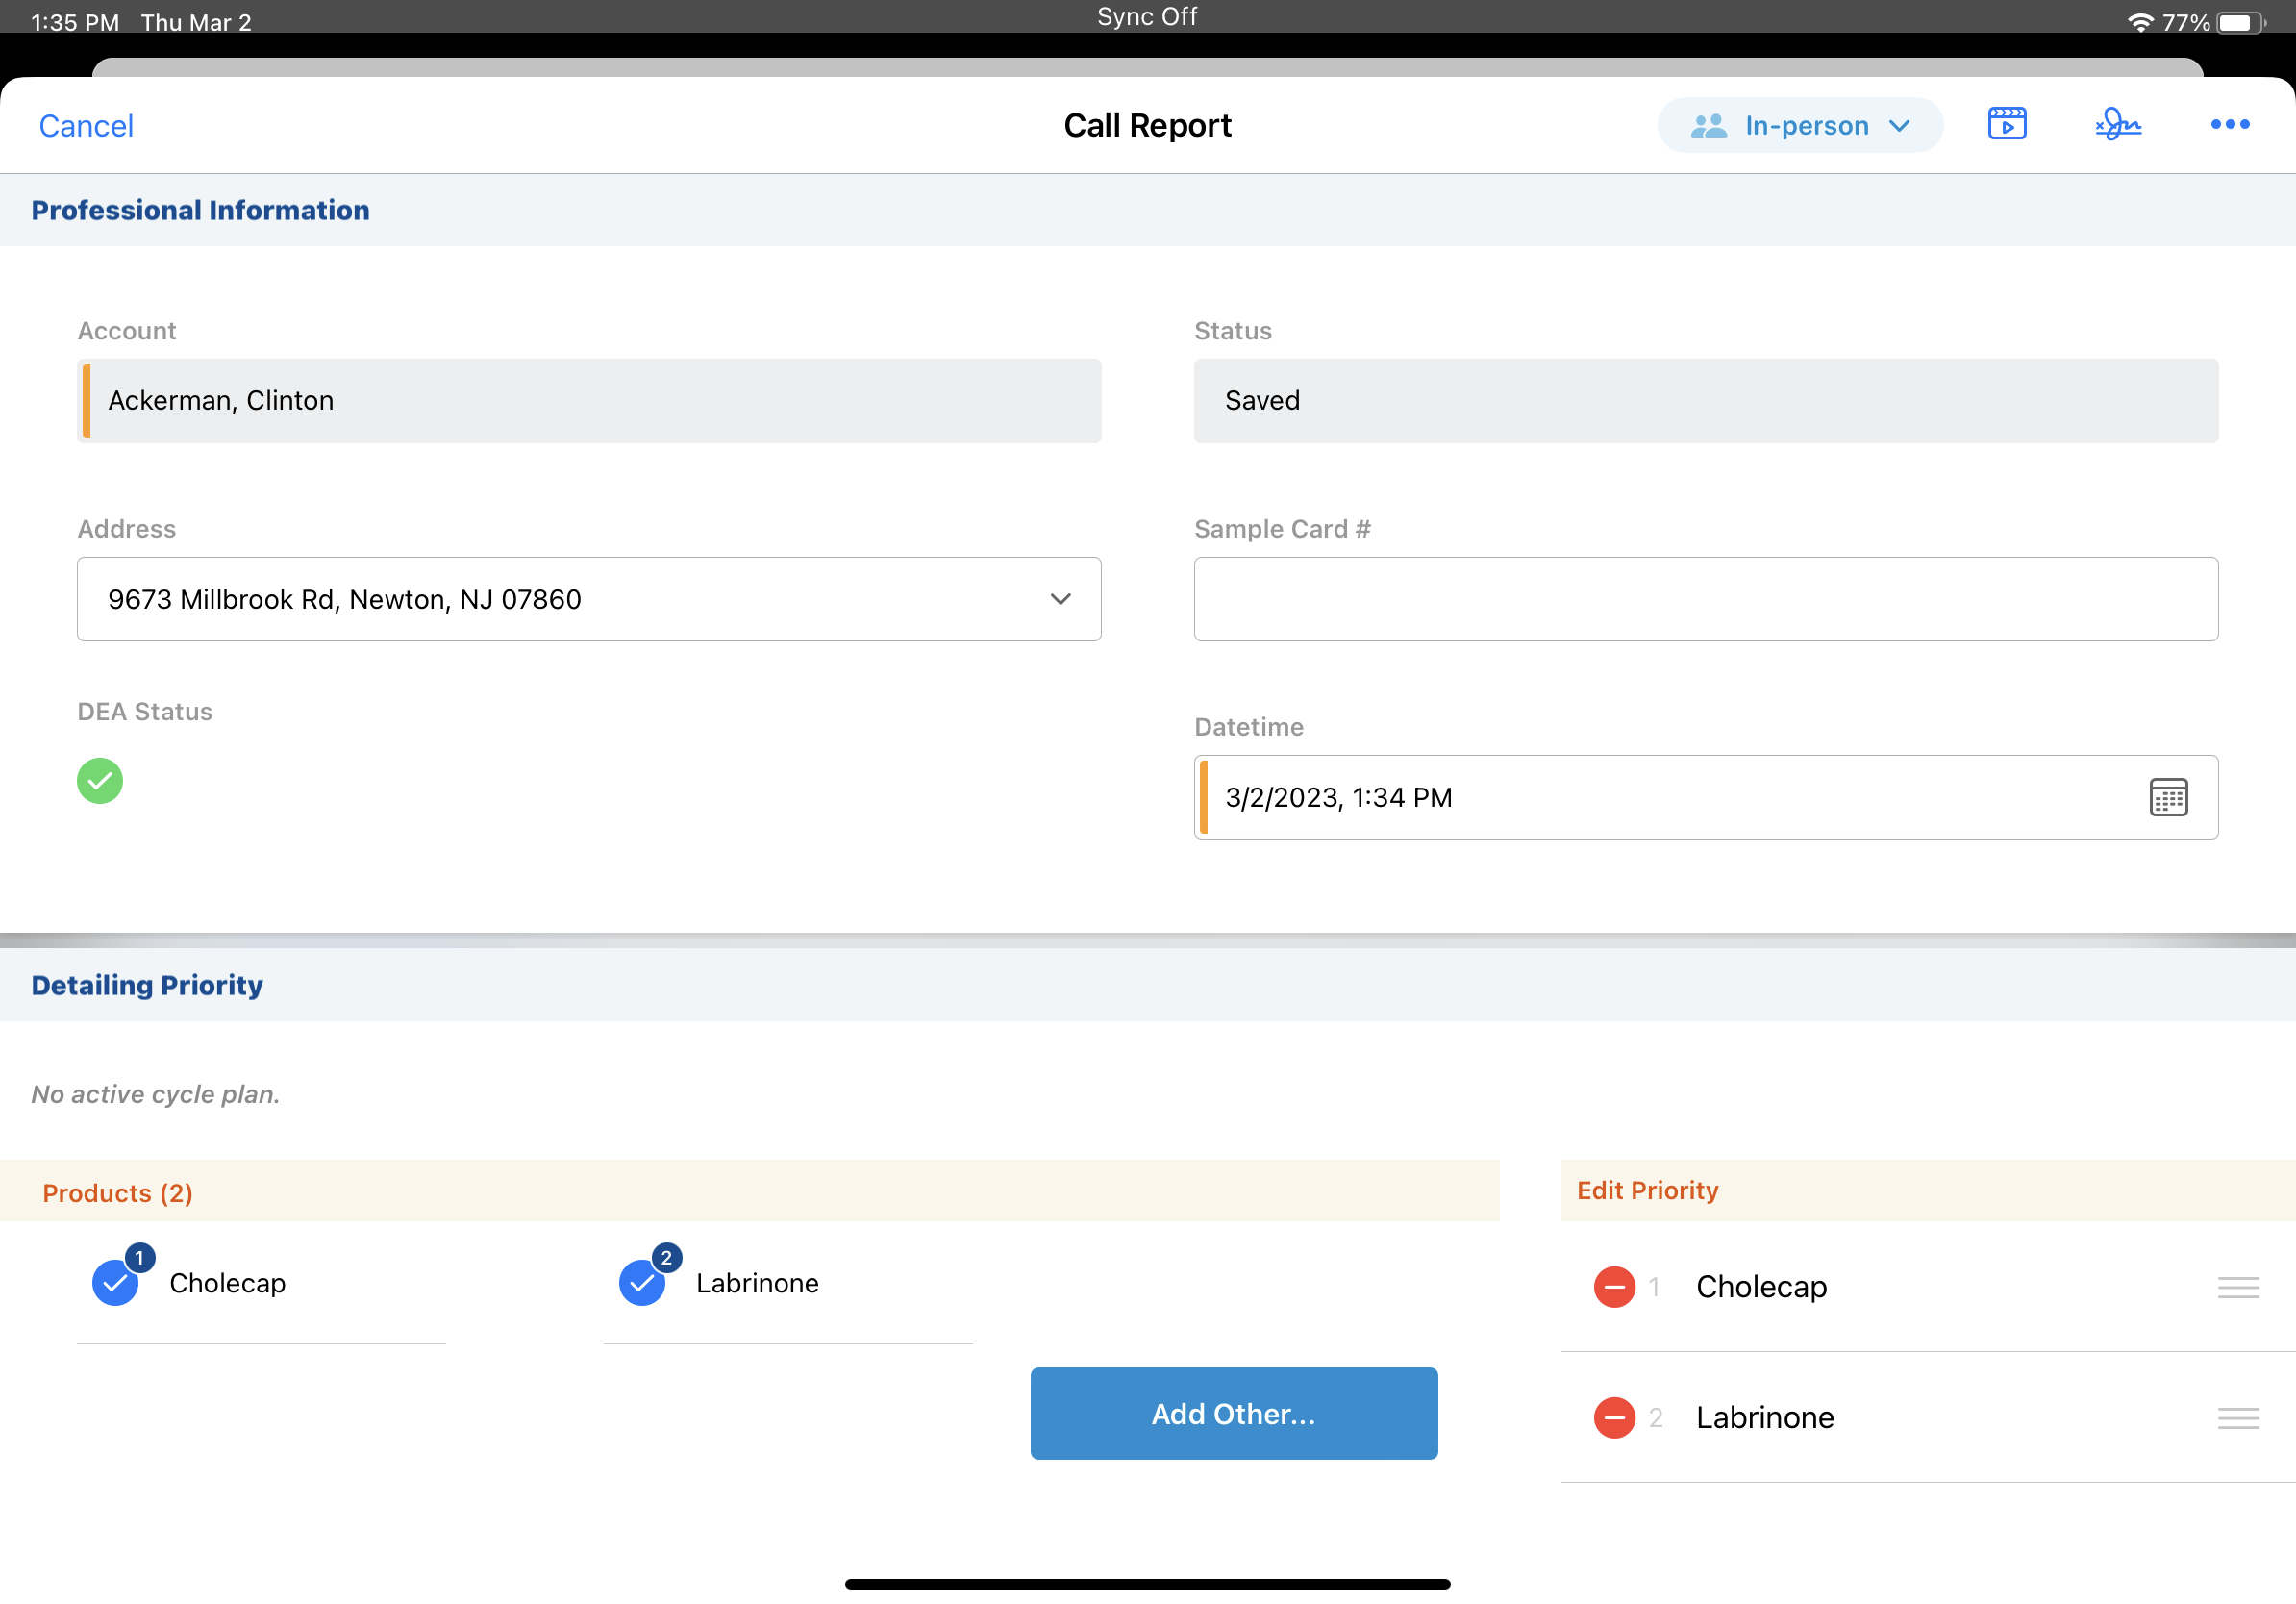Remove Labrinone using red minus icon
This screenshot has width=2296, height=1604.
tap(1613, 1417)
